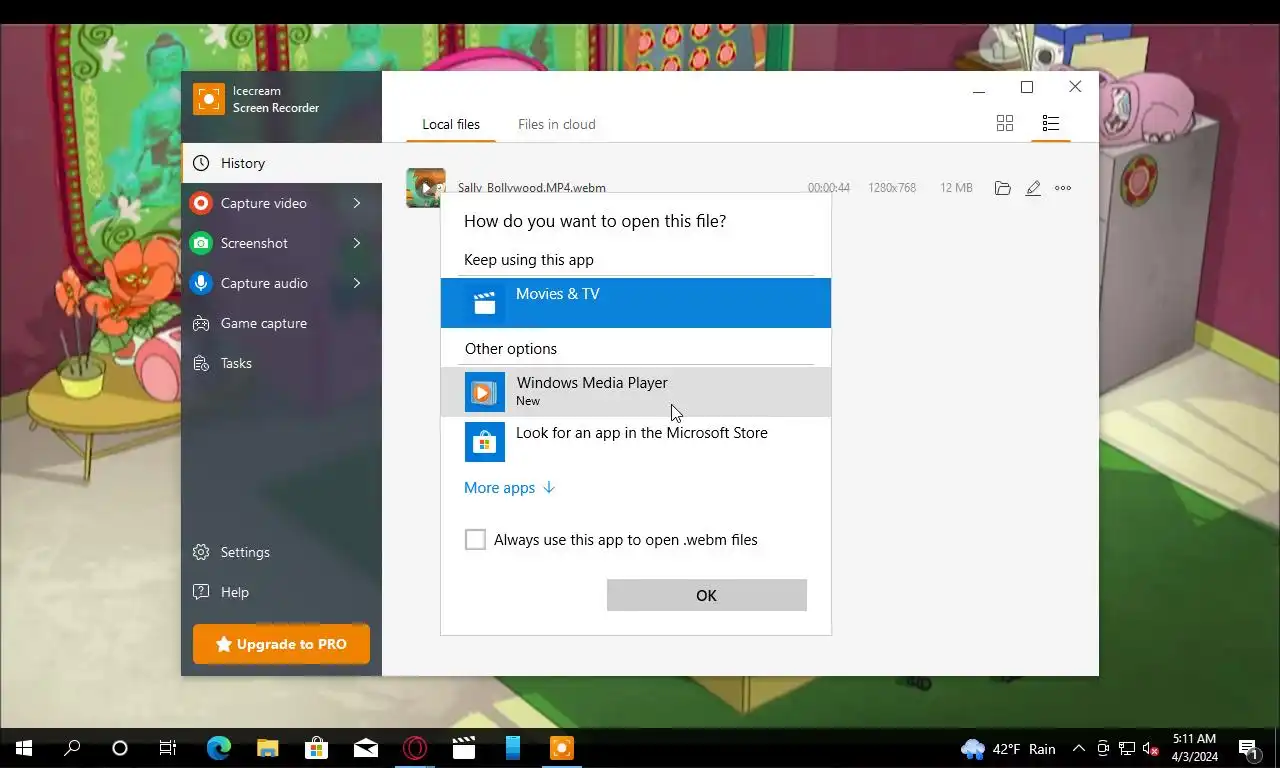Expand the Capture video submenu arrow
Screen dimensions: 1280x768
pyautogui.click(x=357, y=203)
